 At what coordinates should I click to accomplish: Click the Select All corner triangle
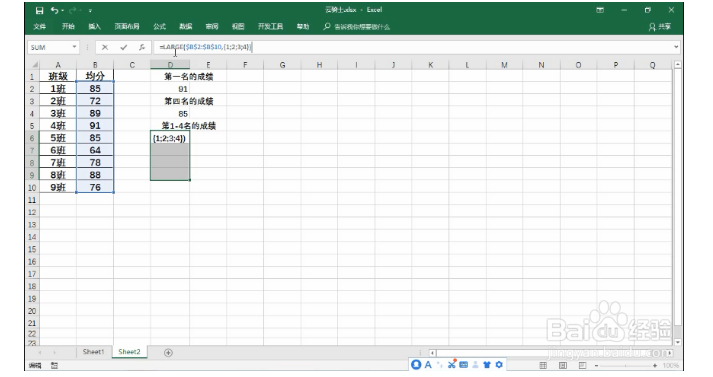coord(34,65)
